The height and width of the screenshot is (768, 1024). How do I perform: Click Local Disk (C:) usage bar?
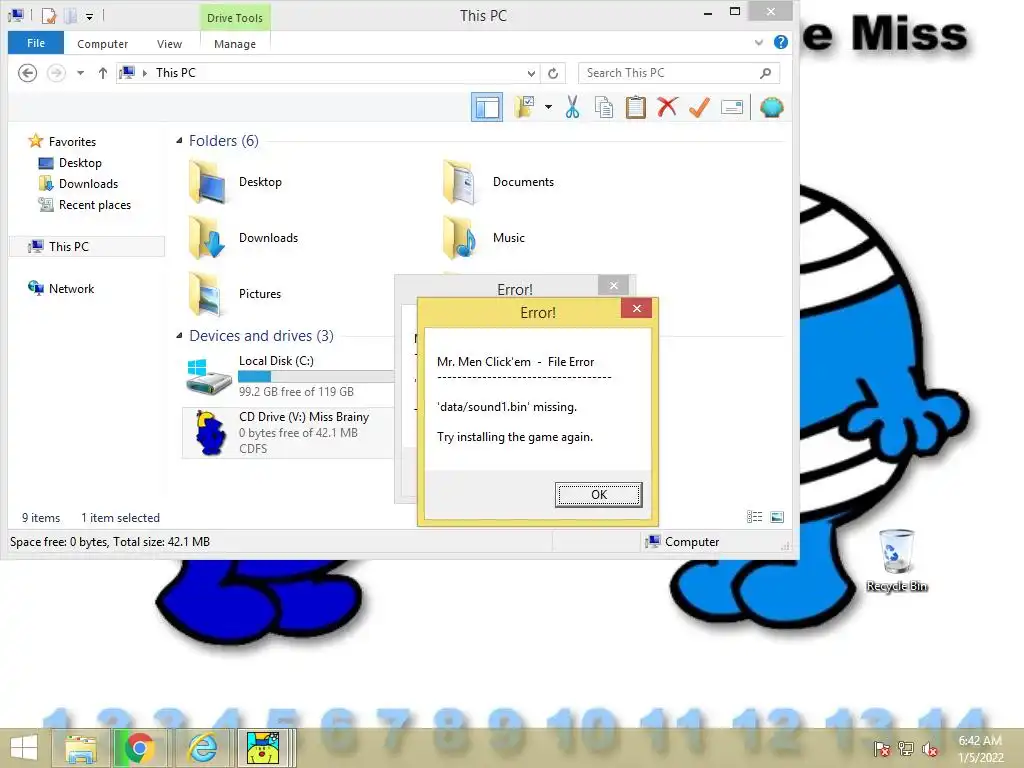(x=316, y=376)
